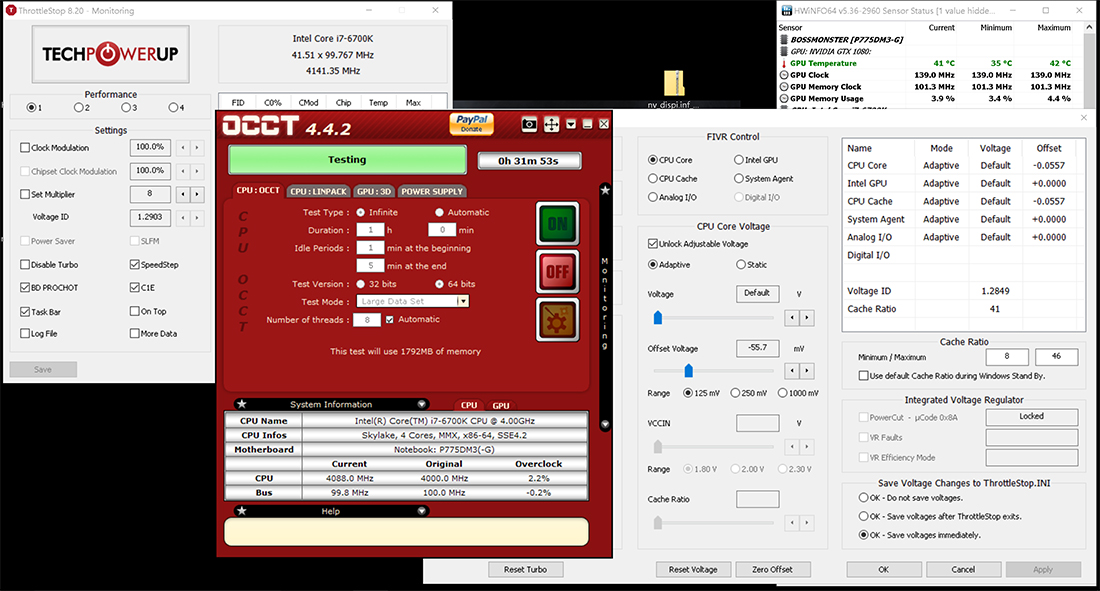This screenshot has height=591, width=1100.
Task: Click the green Testing progress bar
Action: point(347,160)
